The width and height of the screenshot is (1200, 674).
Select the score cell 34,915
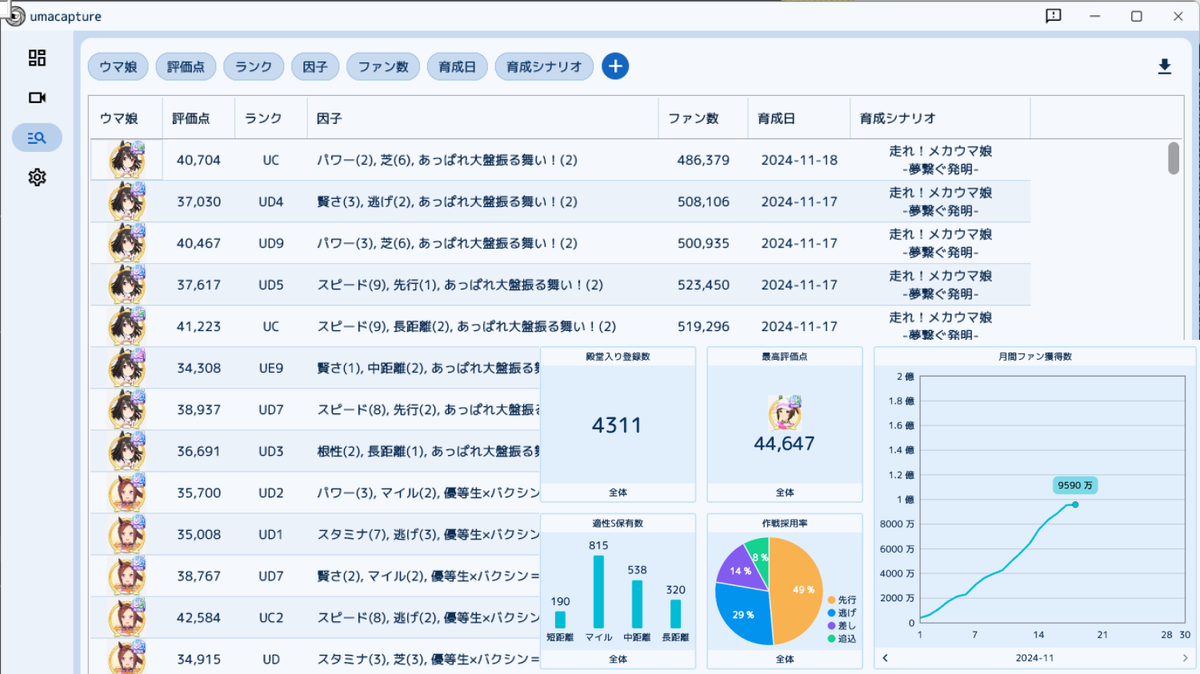(x=198, y=660)
